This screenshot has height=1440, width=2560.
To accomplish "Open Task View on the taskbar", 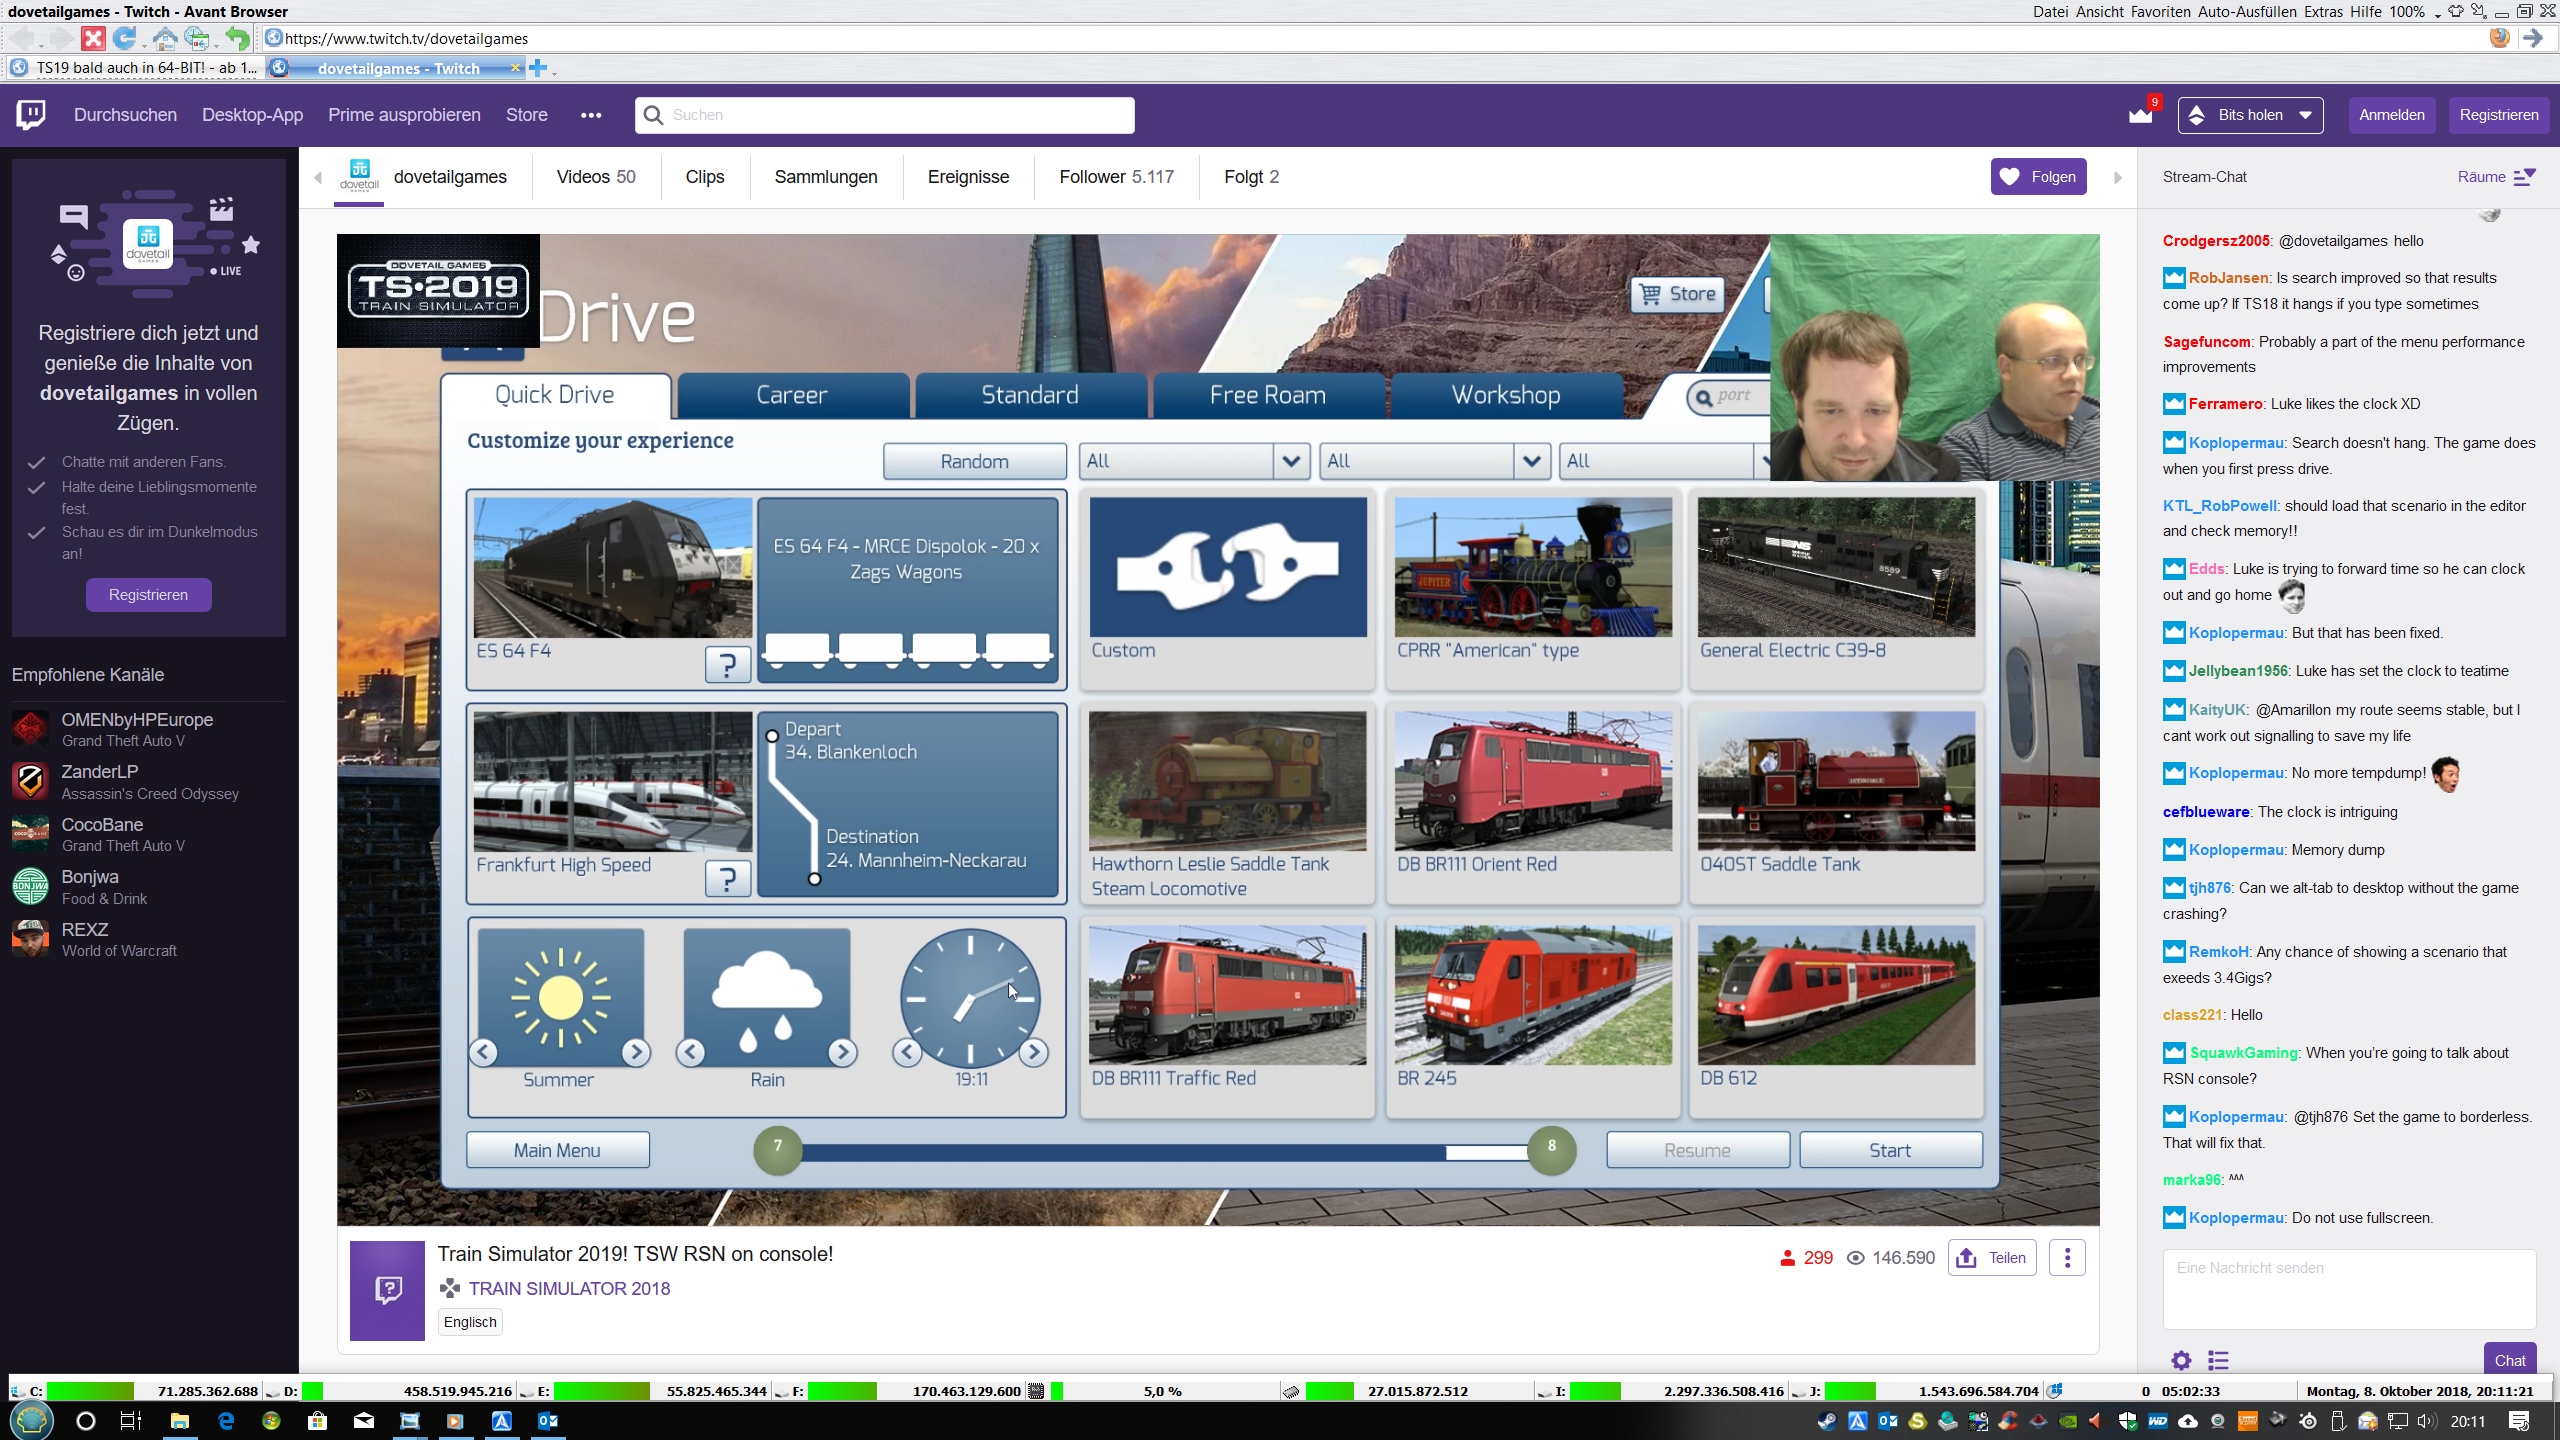I will (131, 1421).
